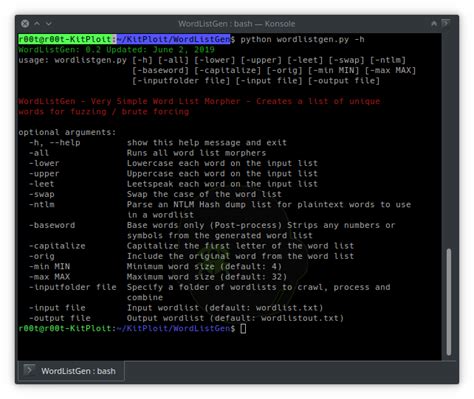Click the '[-baseword]' usage option
The height and width of the screenshot is (399, 474).
tap(160, 70)
